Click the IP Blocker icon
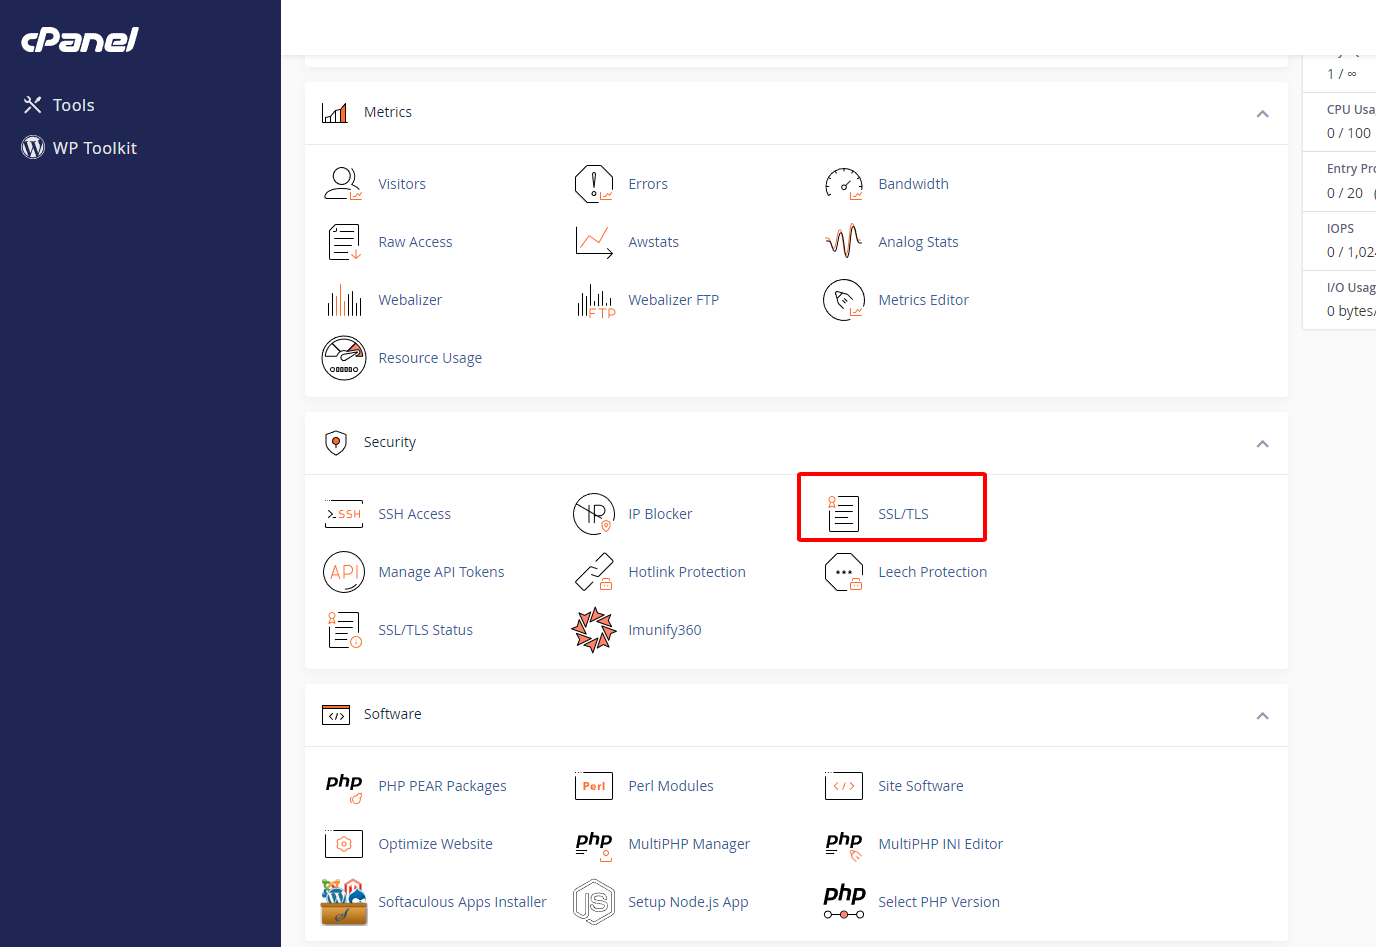Viewport: 1376px width, 947px height. [593, 514]
